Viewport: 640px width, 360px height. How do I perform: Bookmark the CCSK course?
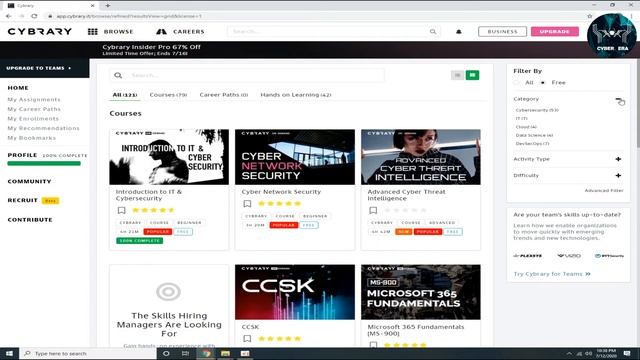pyautogui.click(x=247, y=339)
